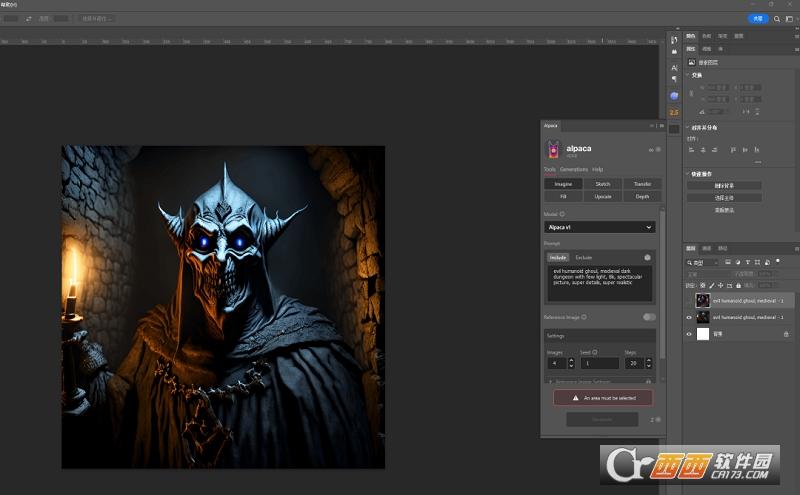800x495 pixels.
Task: Align top edges in Properties align section
Action: click(733, 150)
